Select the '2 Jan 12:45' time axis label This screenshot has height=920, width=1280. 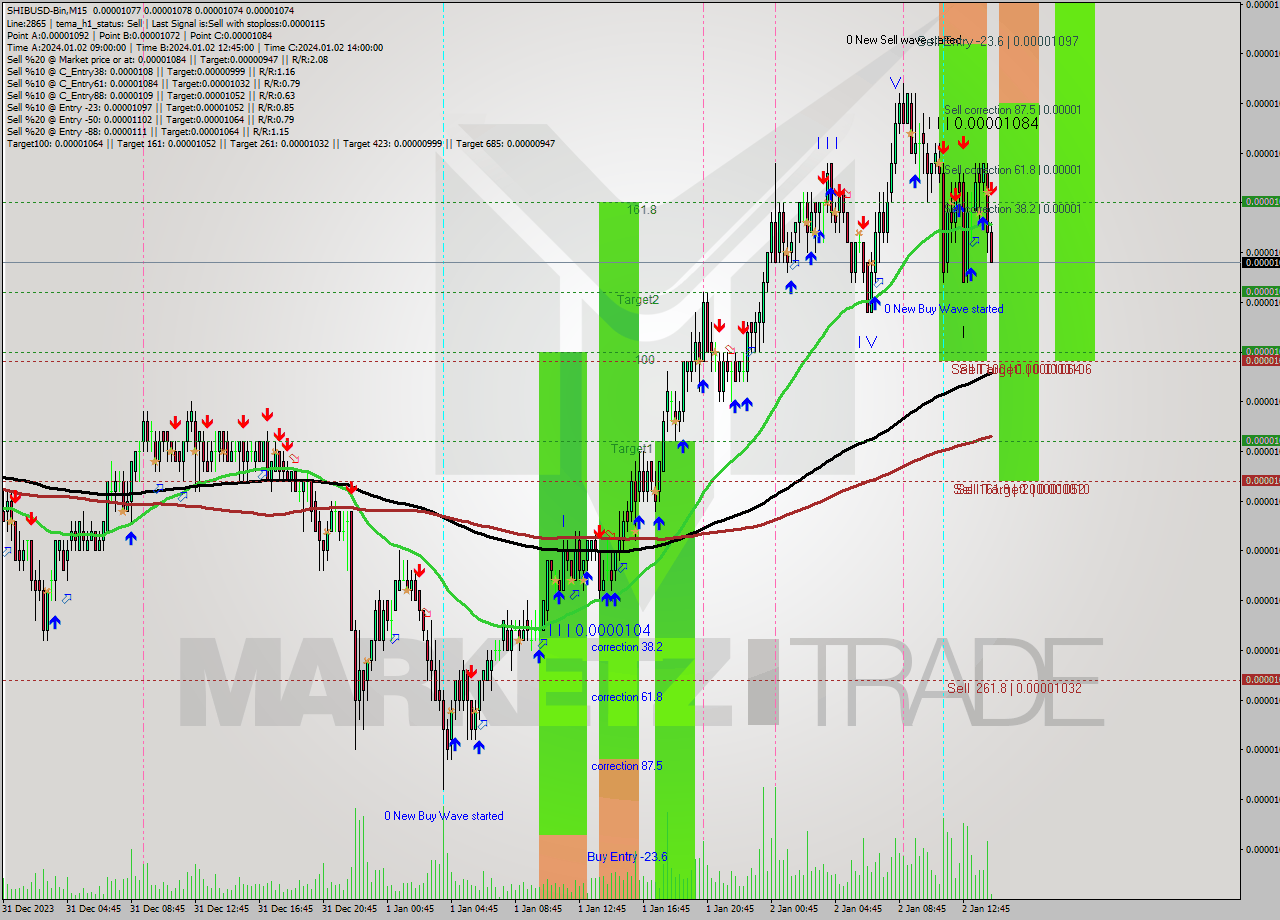pyautogui.click(x=986, y=909)
